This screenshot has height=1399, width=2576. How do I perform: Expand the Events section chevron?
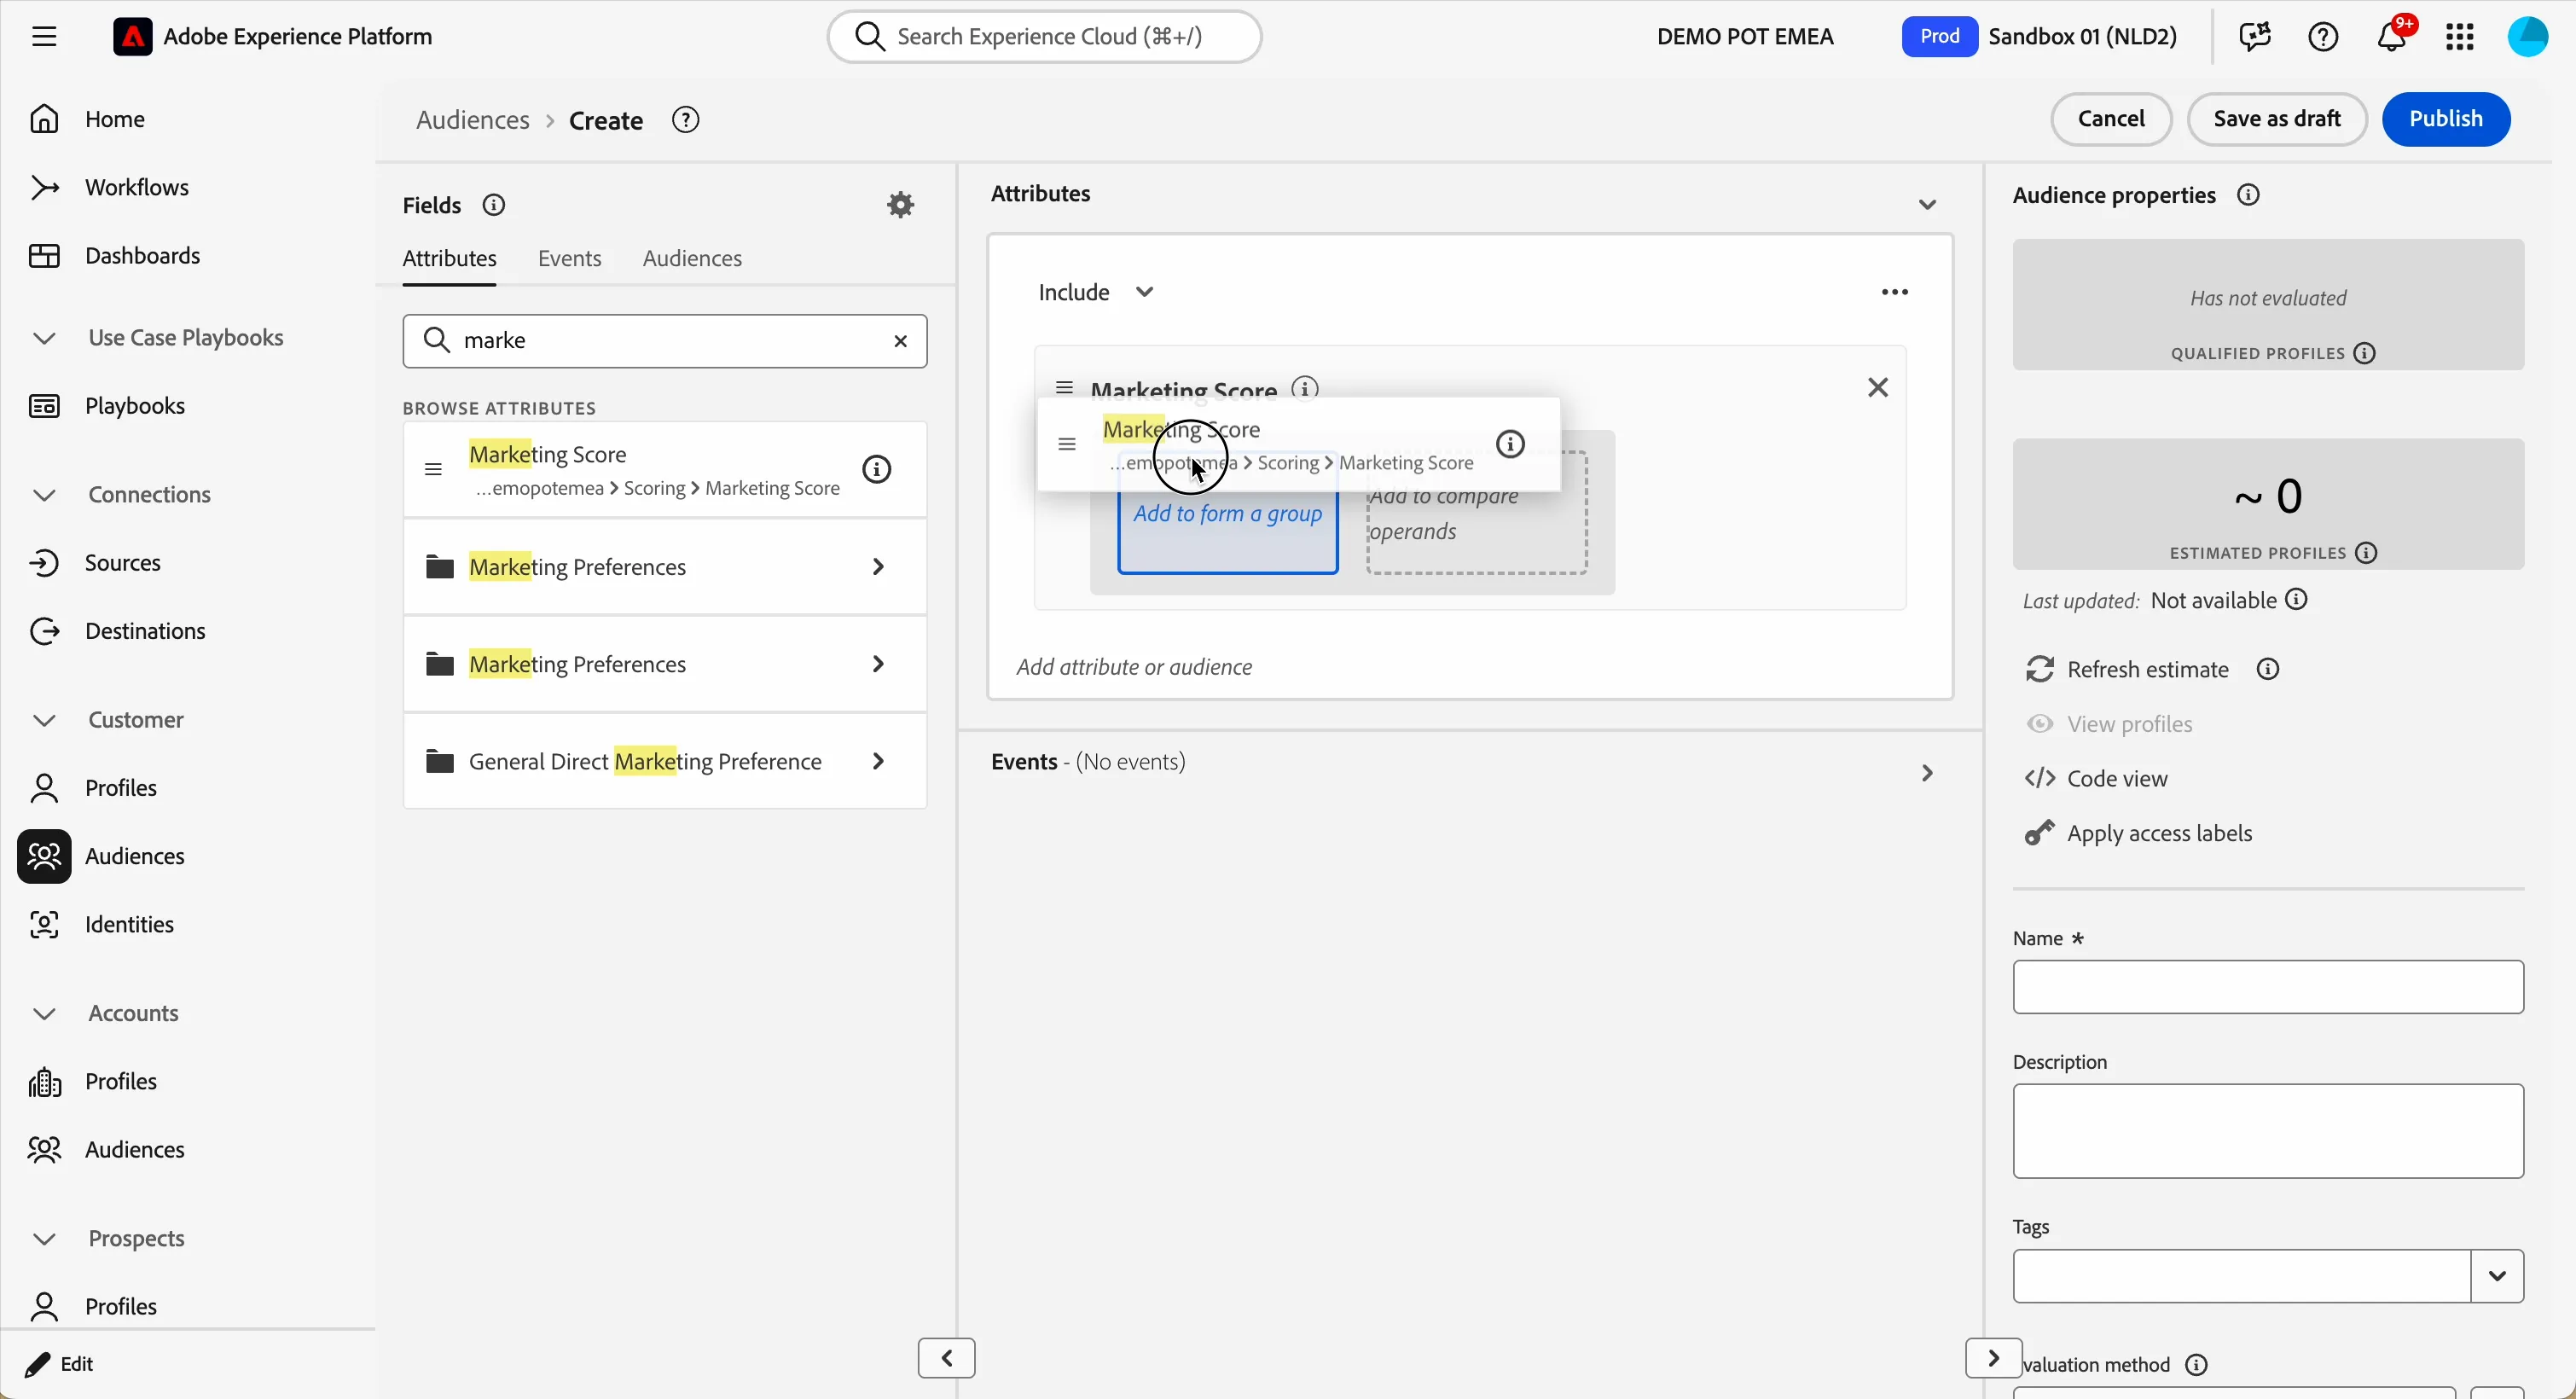coord(1927,774)
